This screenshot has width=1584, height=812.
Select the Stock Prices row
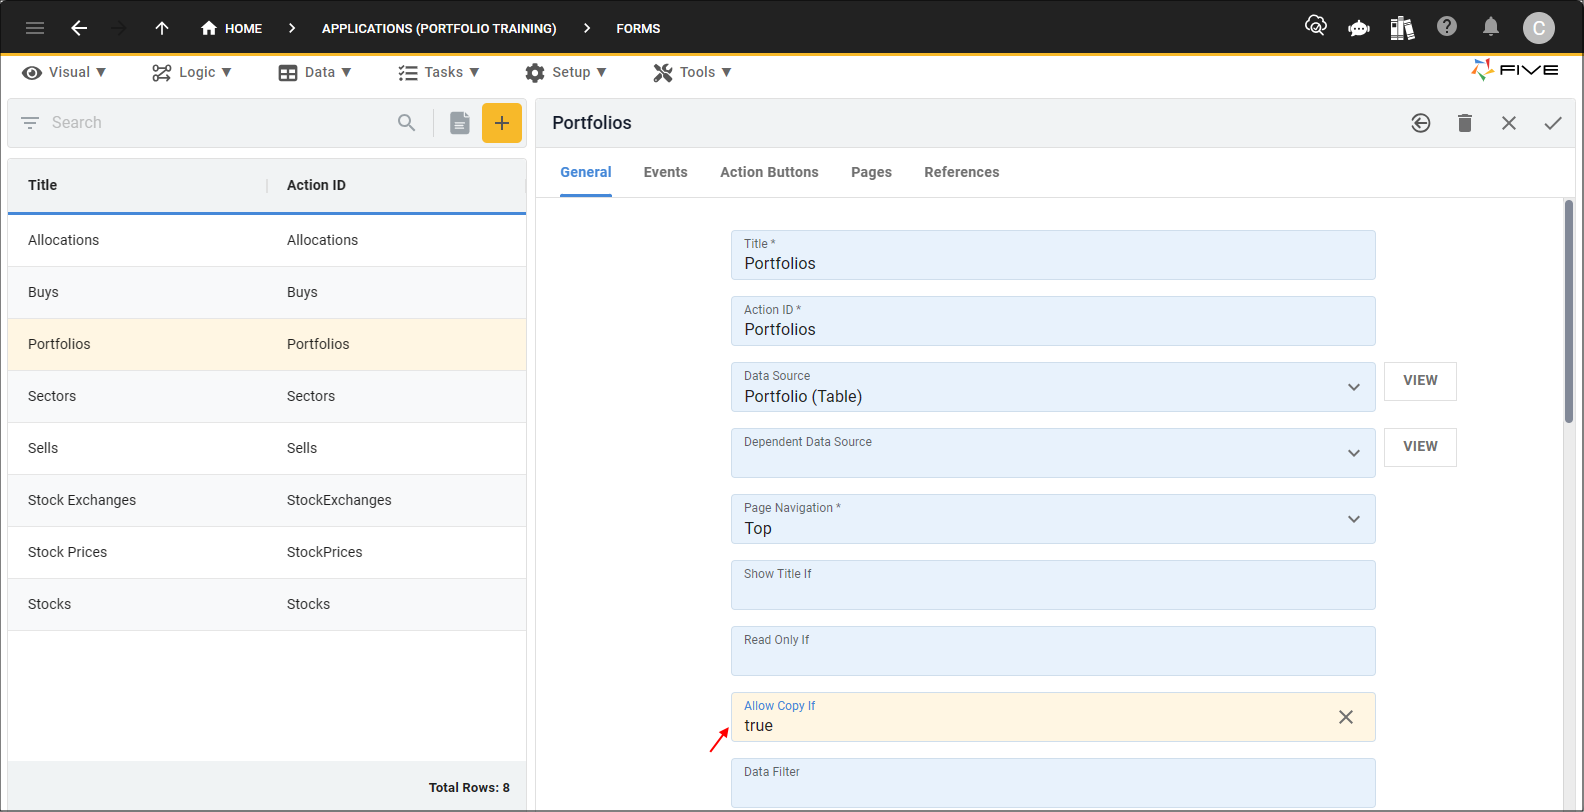pyautogui.click(x=267, y=552)
